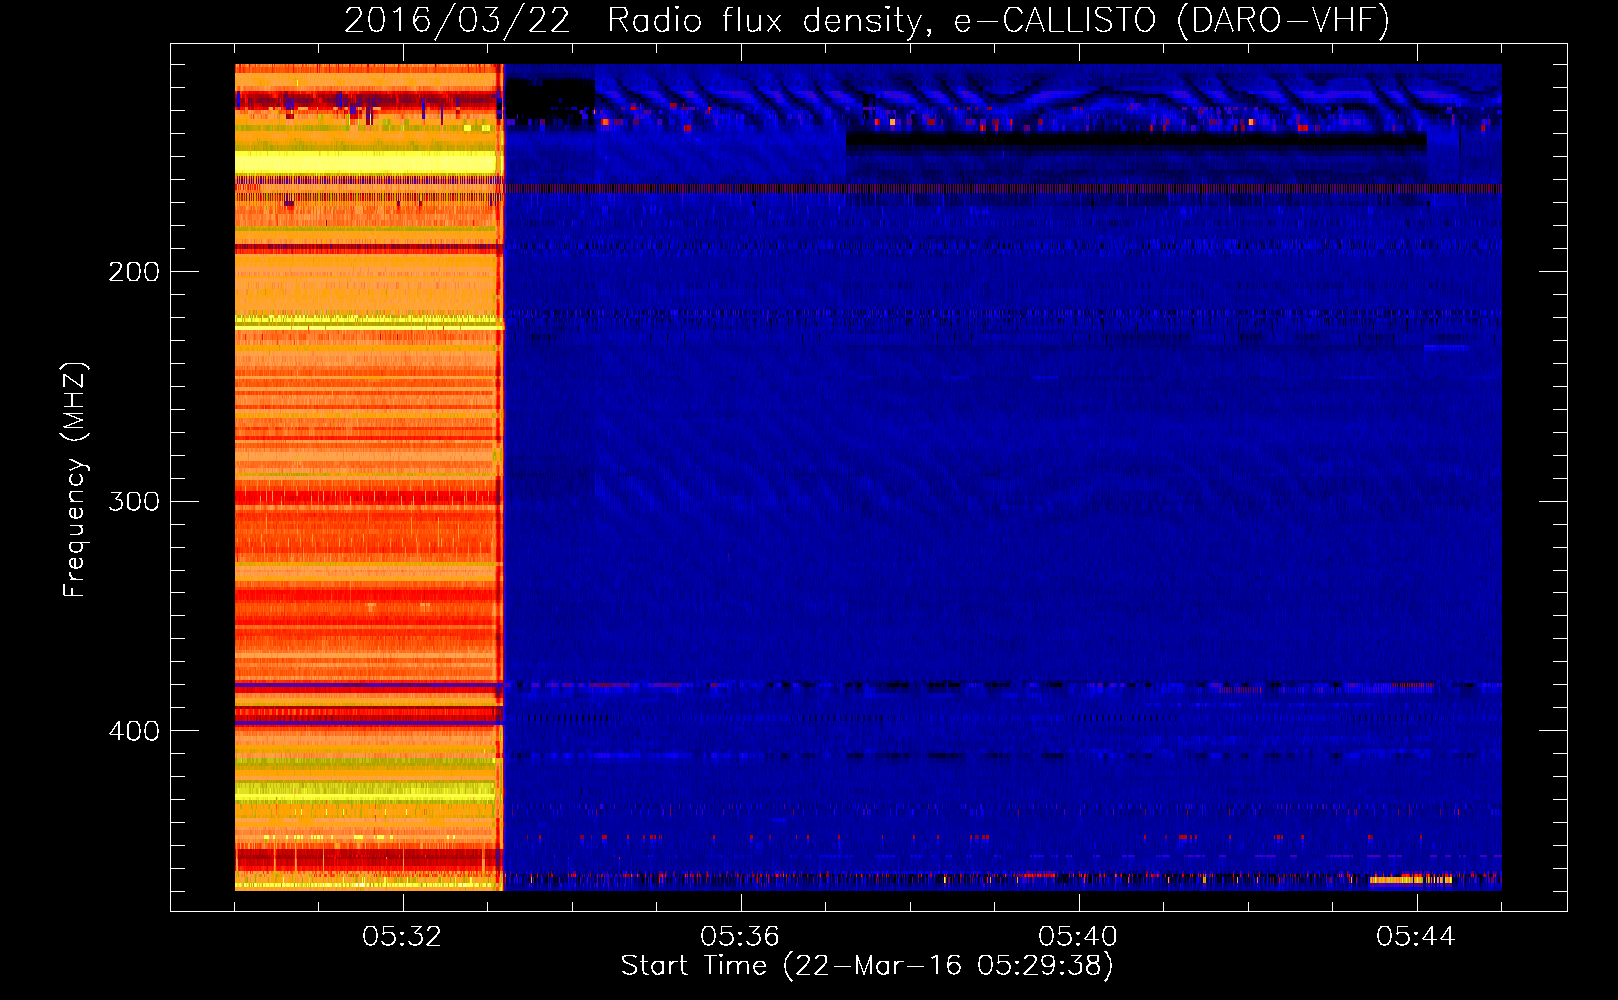Click the 200 frequency tick label
This screenshot has height=1000, width=1618.
point(134,271)
